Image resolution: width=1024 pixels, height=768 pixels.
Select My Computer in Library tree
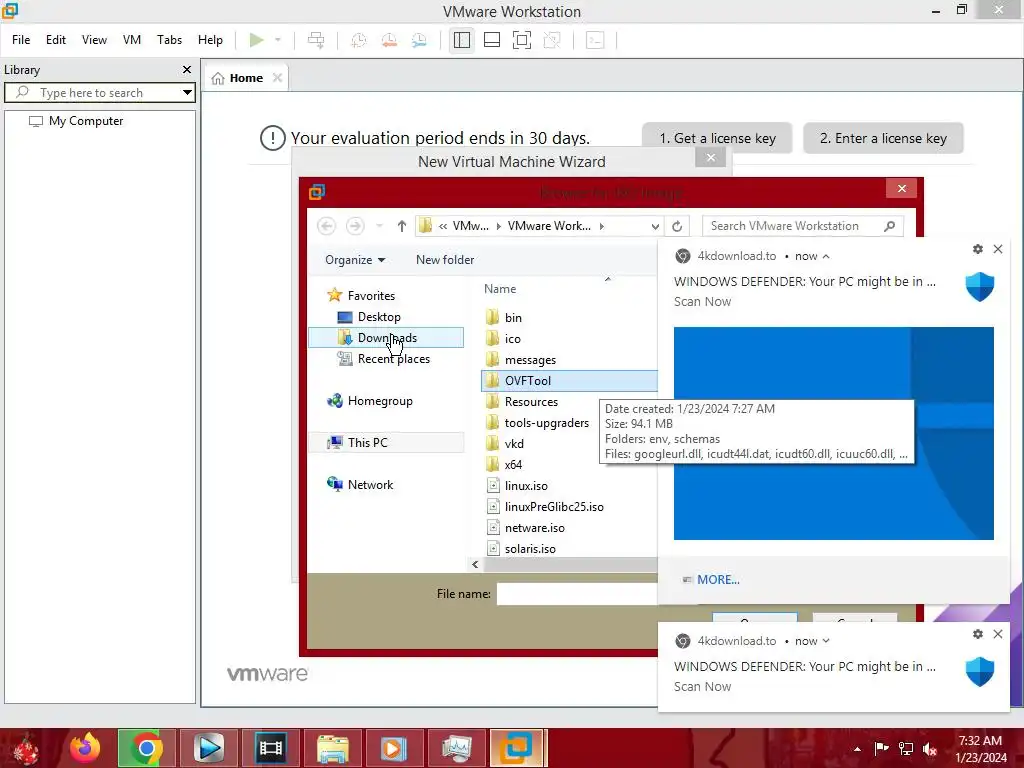[86, 121]
